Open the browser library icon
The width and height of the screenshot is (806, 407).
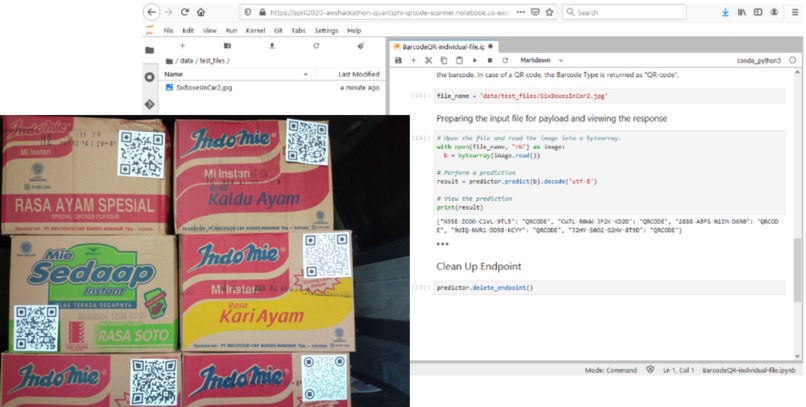742,12
